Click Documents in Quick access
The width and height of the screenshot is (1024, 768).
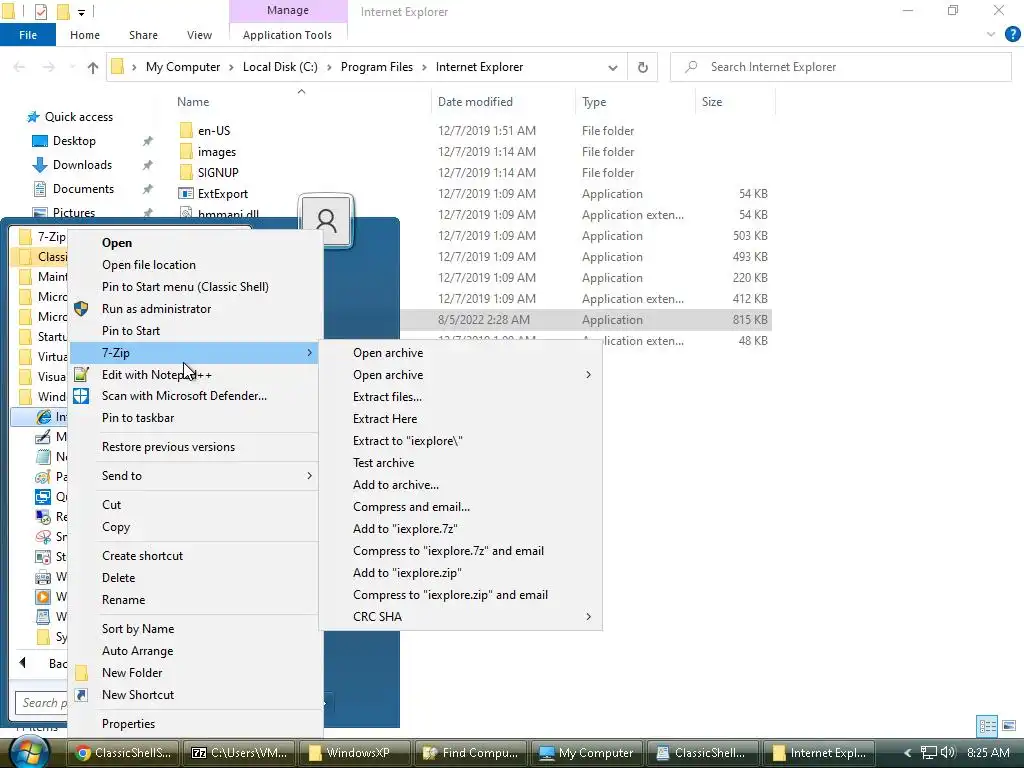[84, 189]
